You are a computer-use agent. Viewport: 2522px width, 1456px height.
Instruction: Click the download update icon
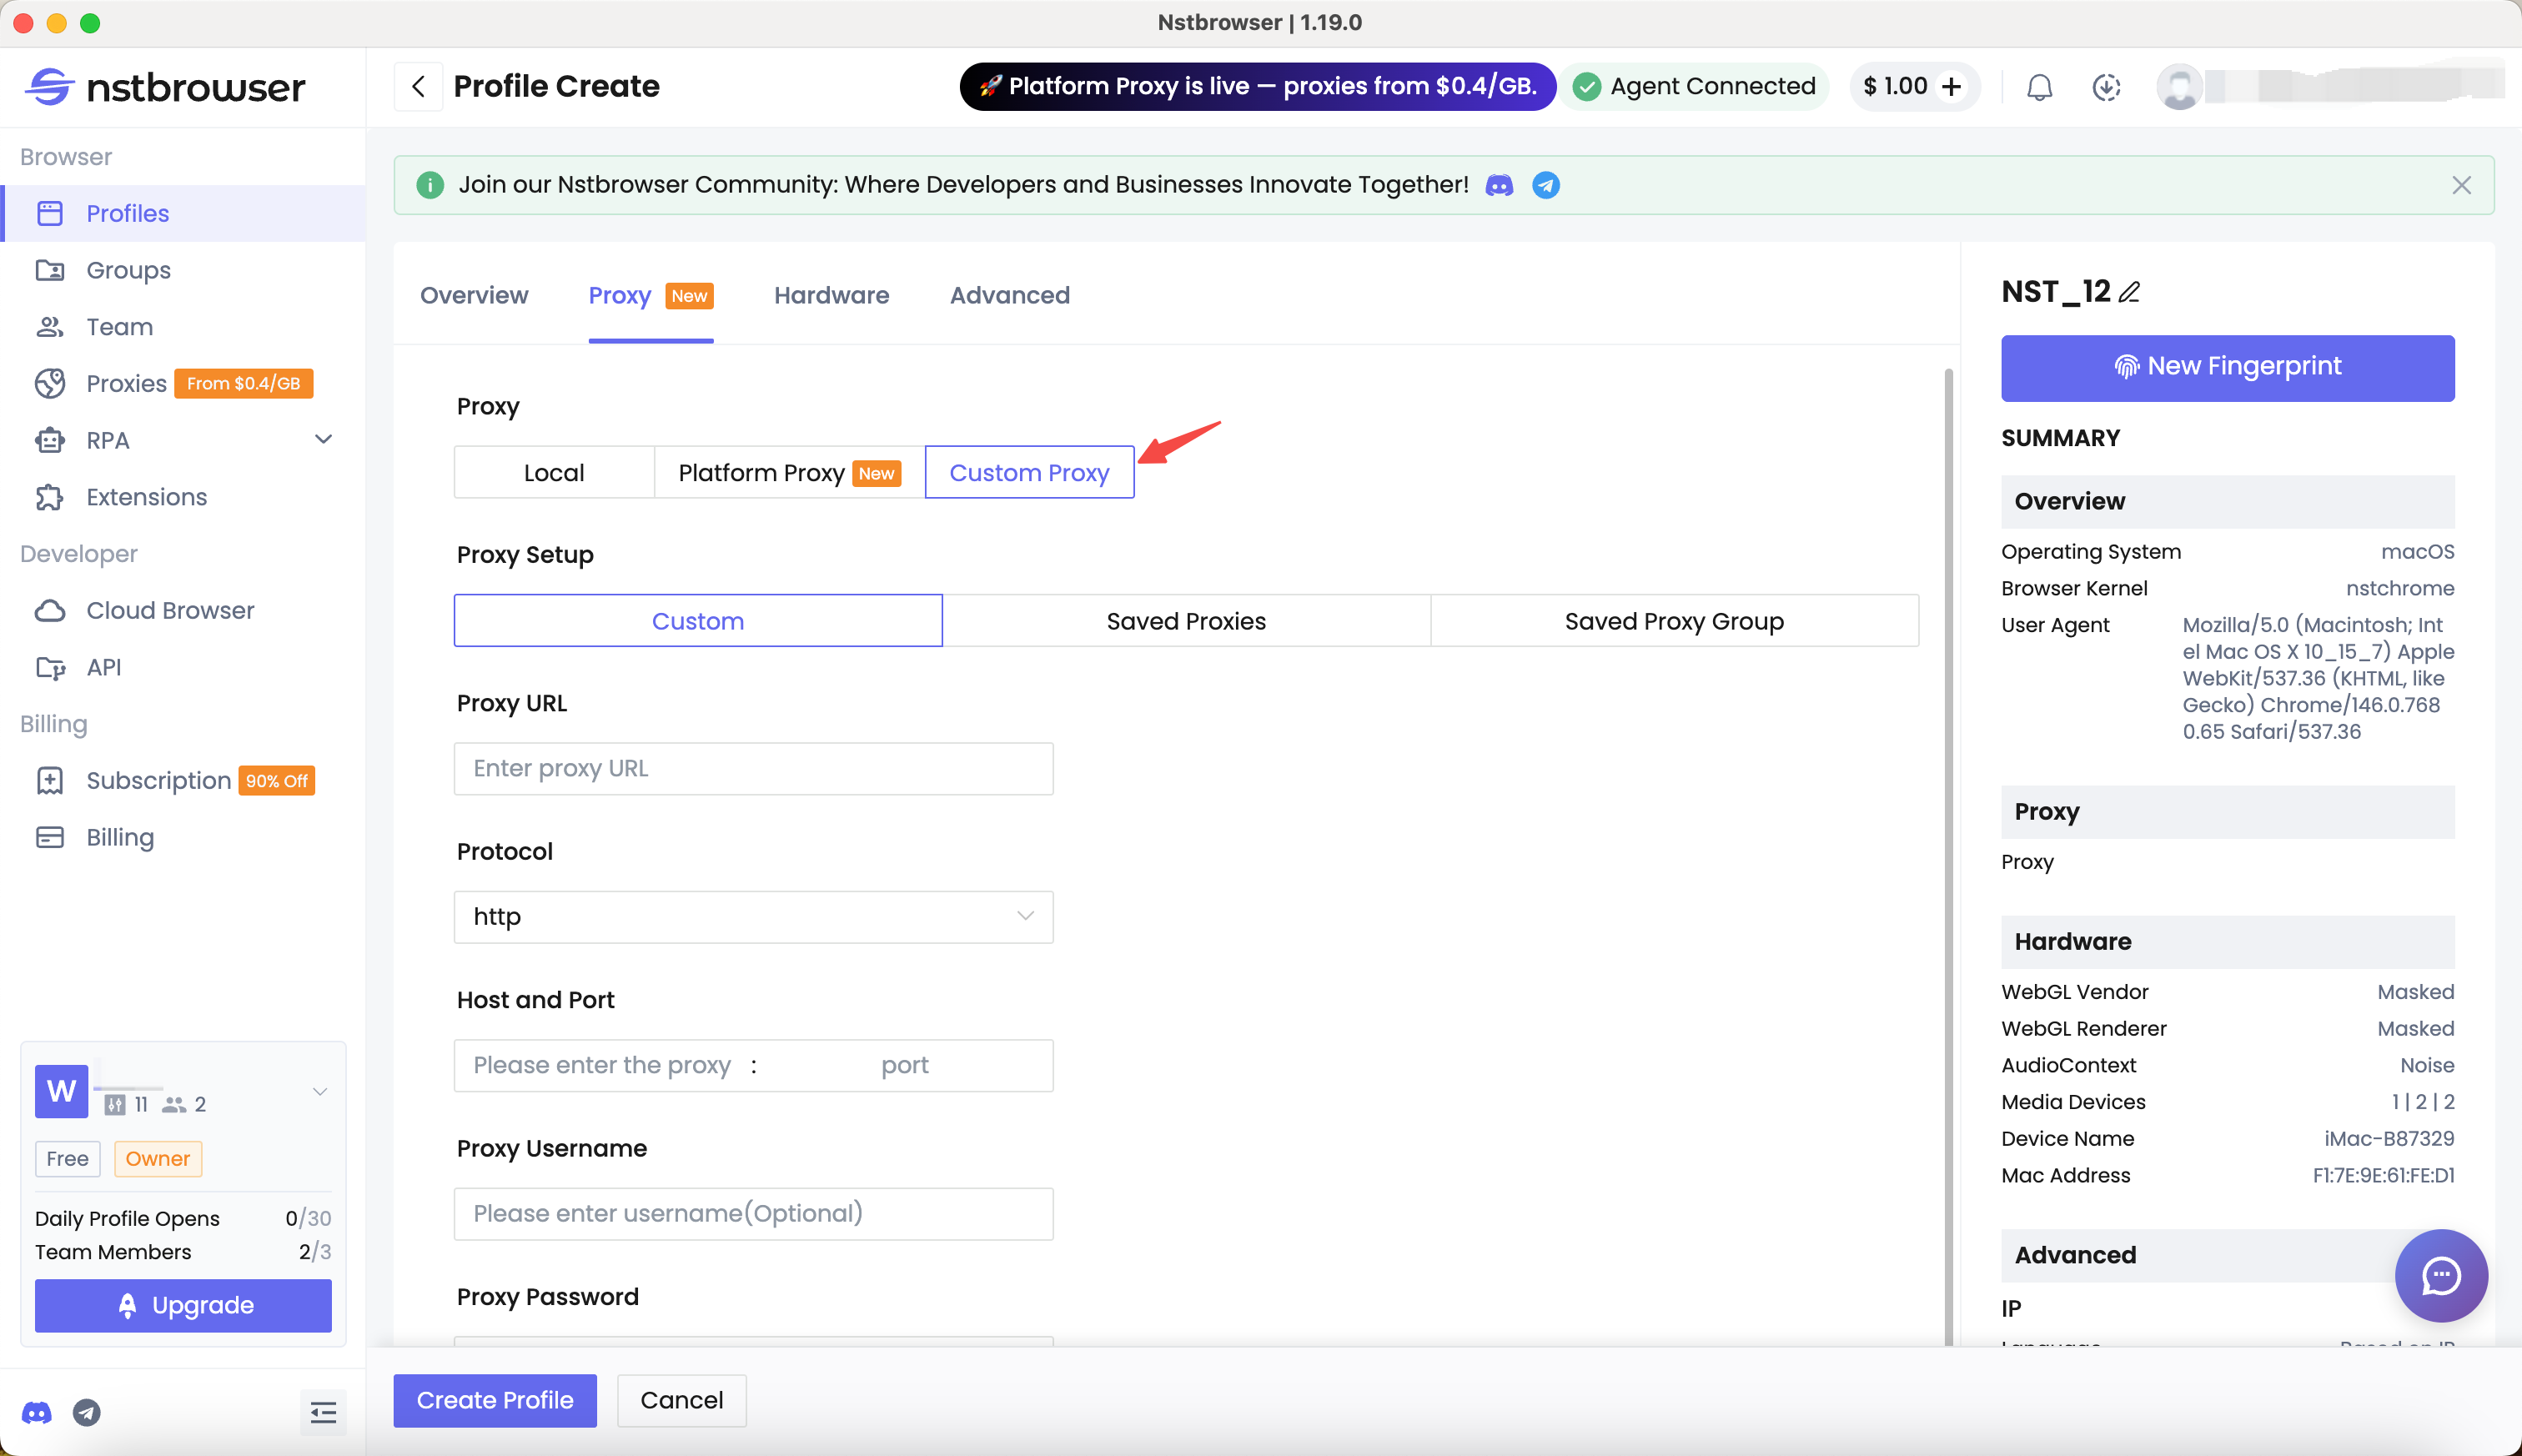click(x=2106, y=87)
